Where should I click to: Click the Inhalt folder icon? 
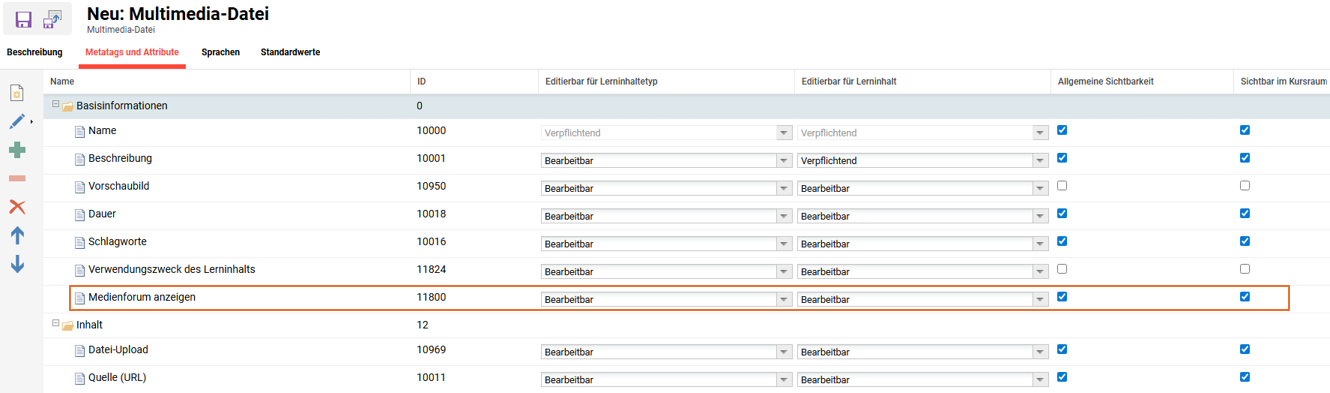pos(68,325)
